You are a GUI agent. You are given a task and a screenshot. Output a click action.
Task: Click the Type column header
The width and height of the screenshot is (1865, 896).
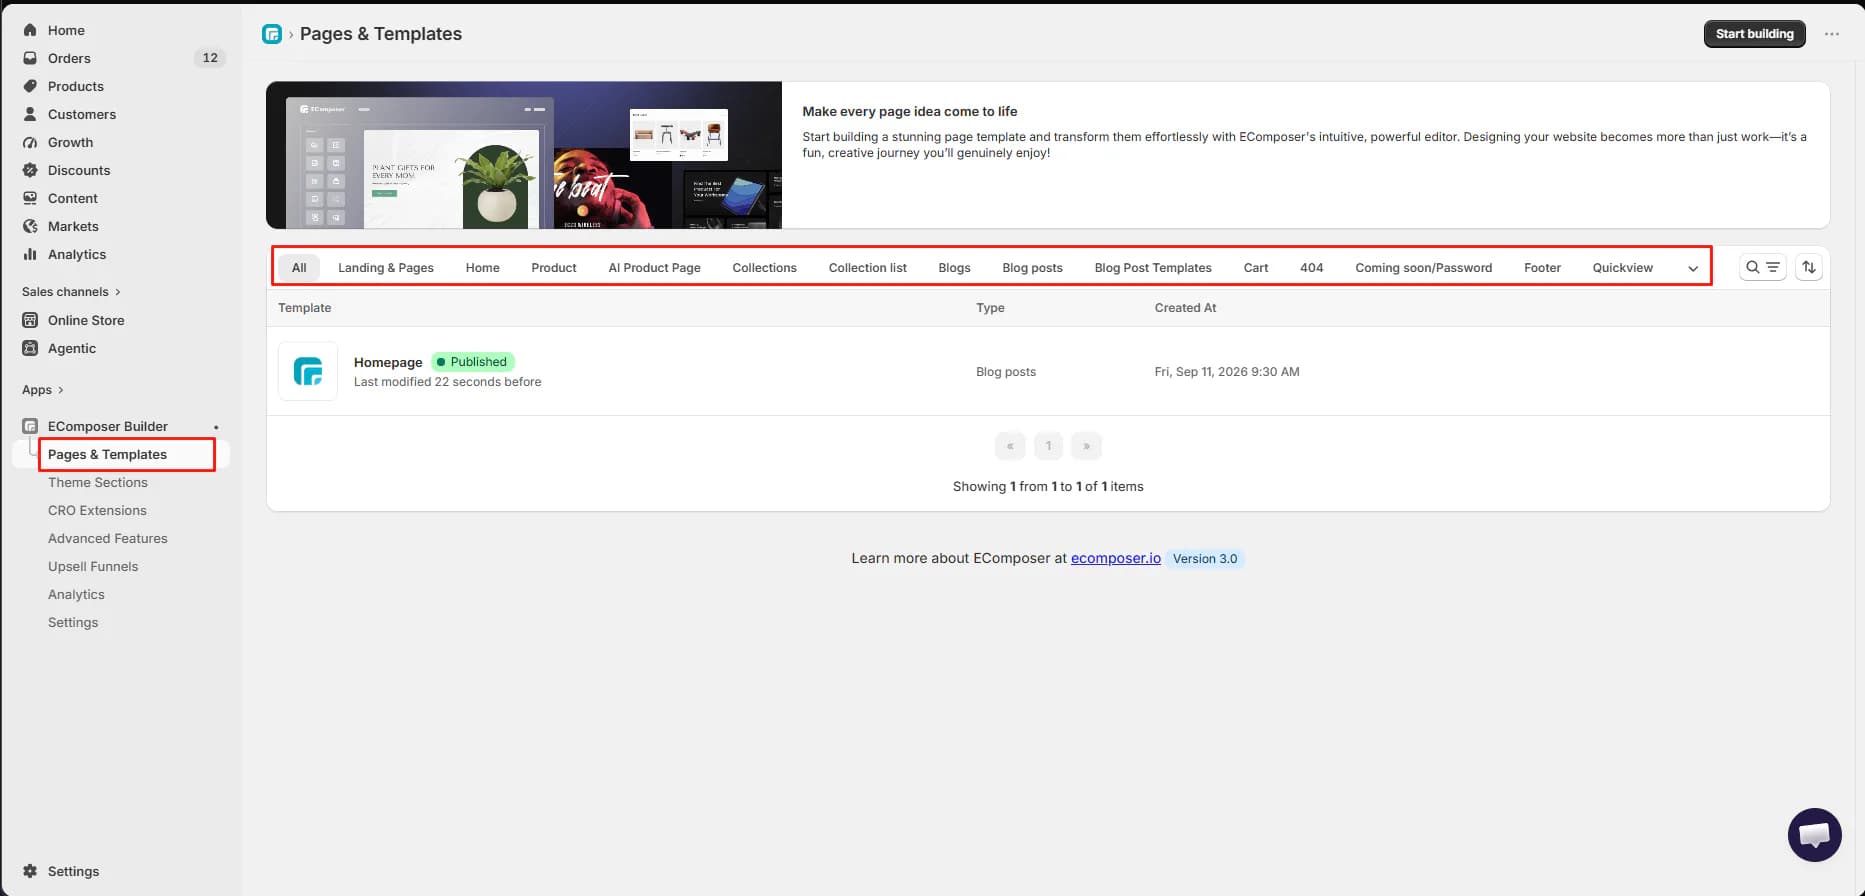[990, 308]
